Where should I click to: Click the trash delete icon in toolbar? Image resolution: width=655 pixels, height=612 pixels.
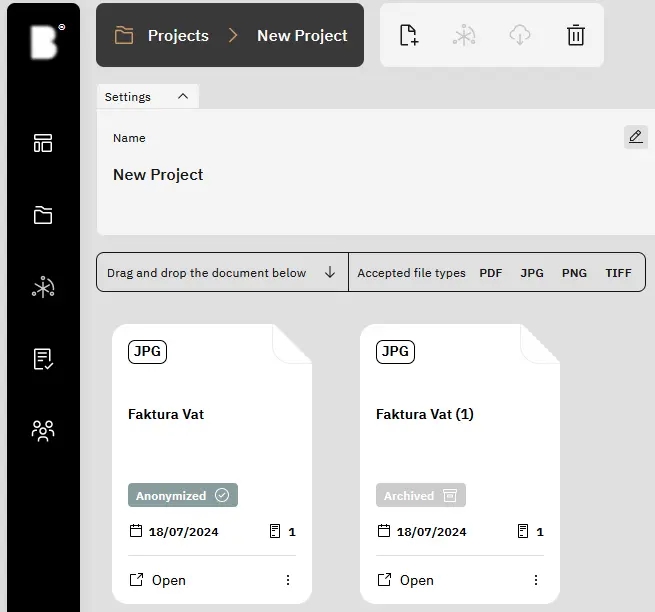tap(575, 35)
